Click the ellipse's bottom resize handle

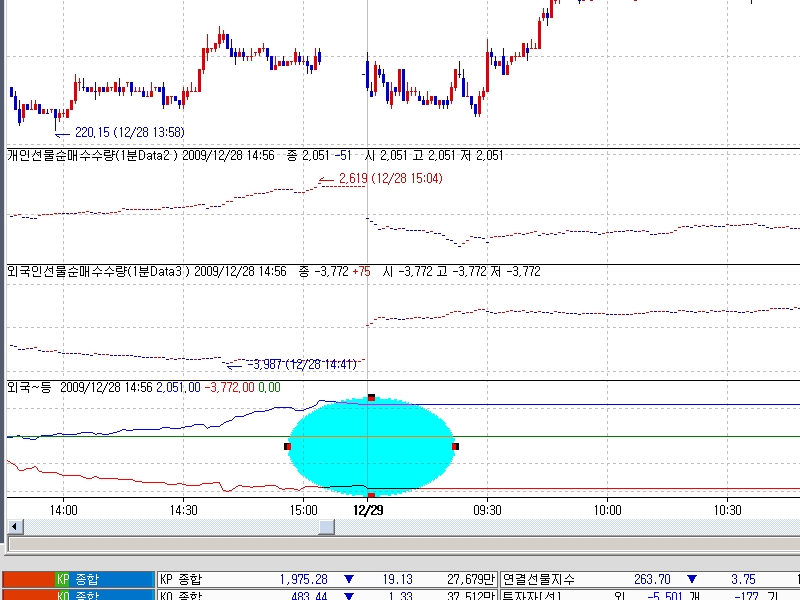point(371,495)
